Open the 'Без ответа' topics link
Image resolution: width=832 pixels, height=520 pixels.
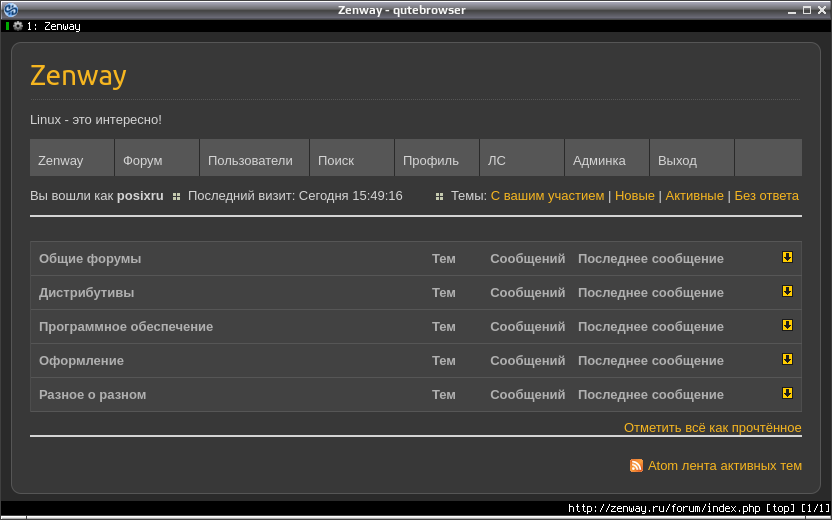766,196
